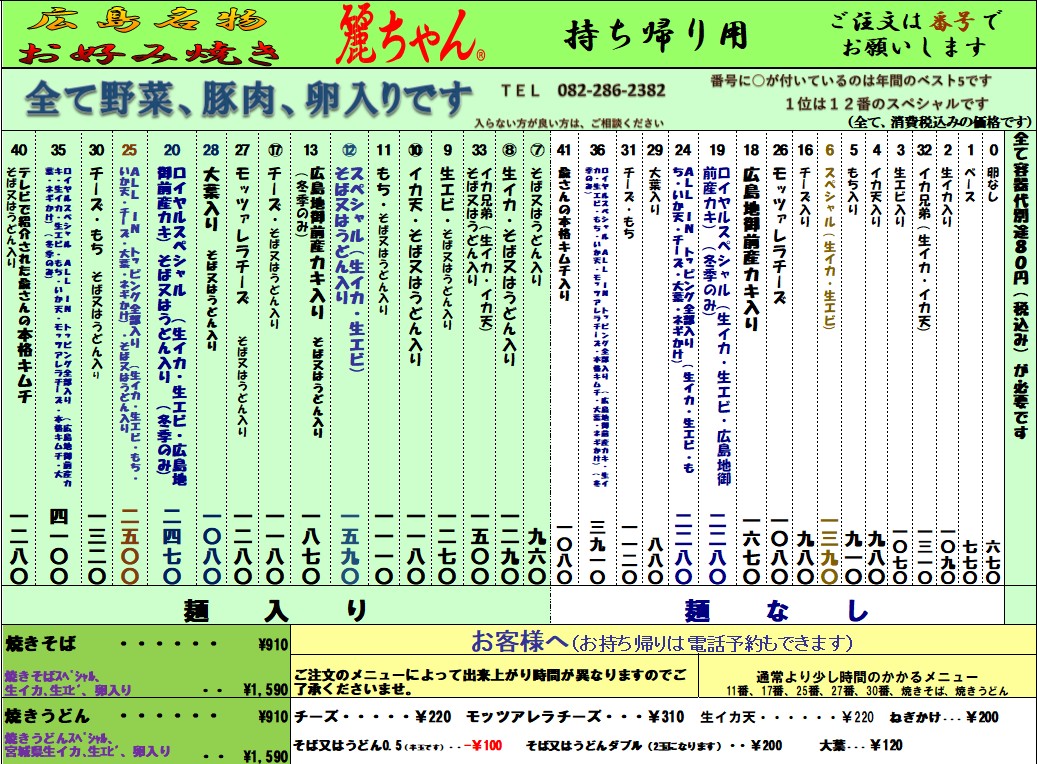
Task: Select menu number 29 column header
Action: [x=655, y=150]
